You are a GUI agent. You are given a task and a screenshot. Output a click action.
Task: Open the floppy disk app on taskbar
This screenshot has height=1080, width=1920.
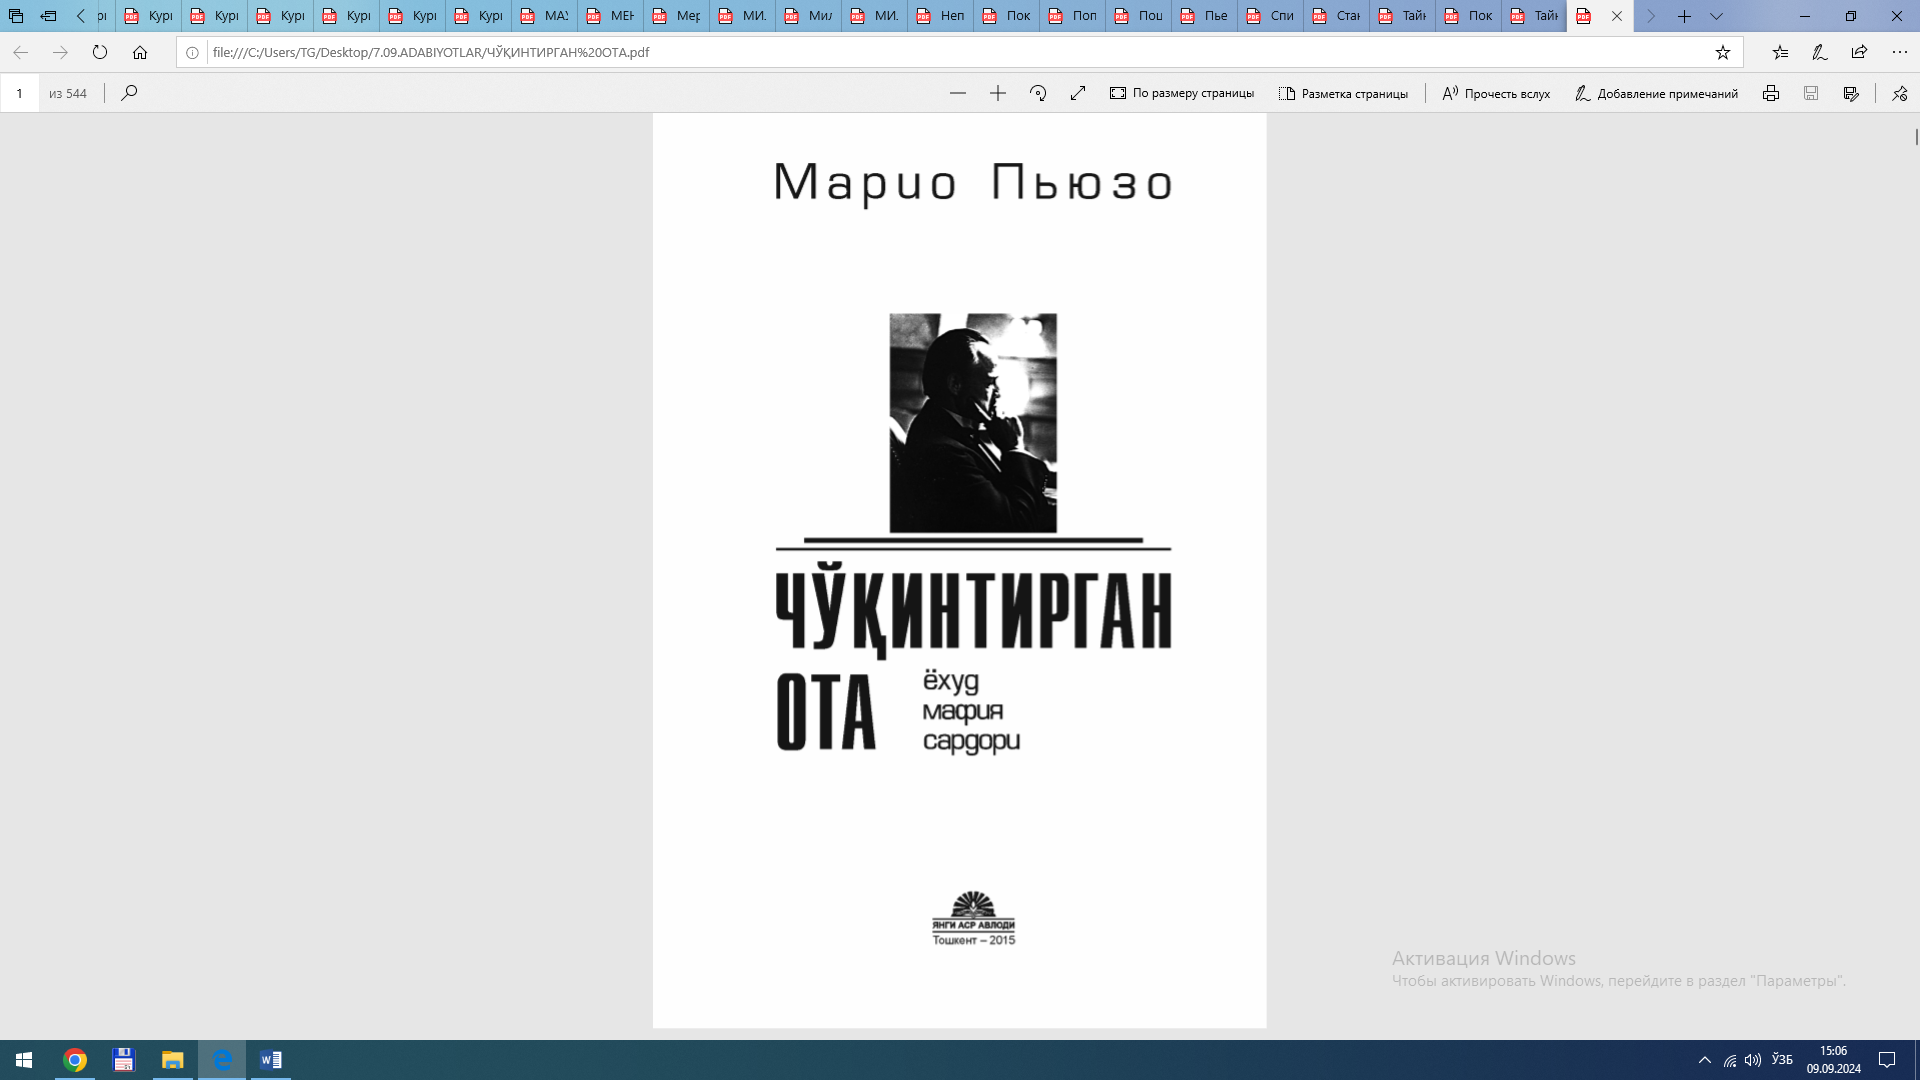(x=124, y=1060)
